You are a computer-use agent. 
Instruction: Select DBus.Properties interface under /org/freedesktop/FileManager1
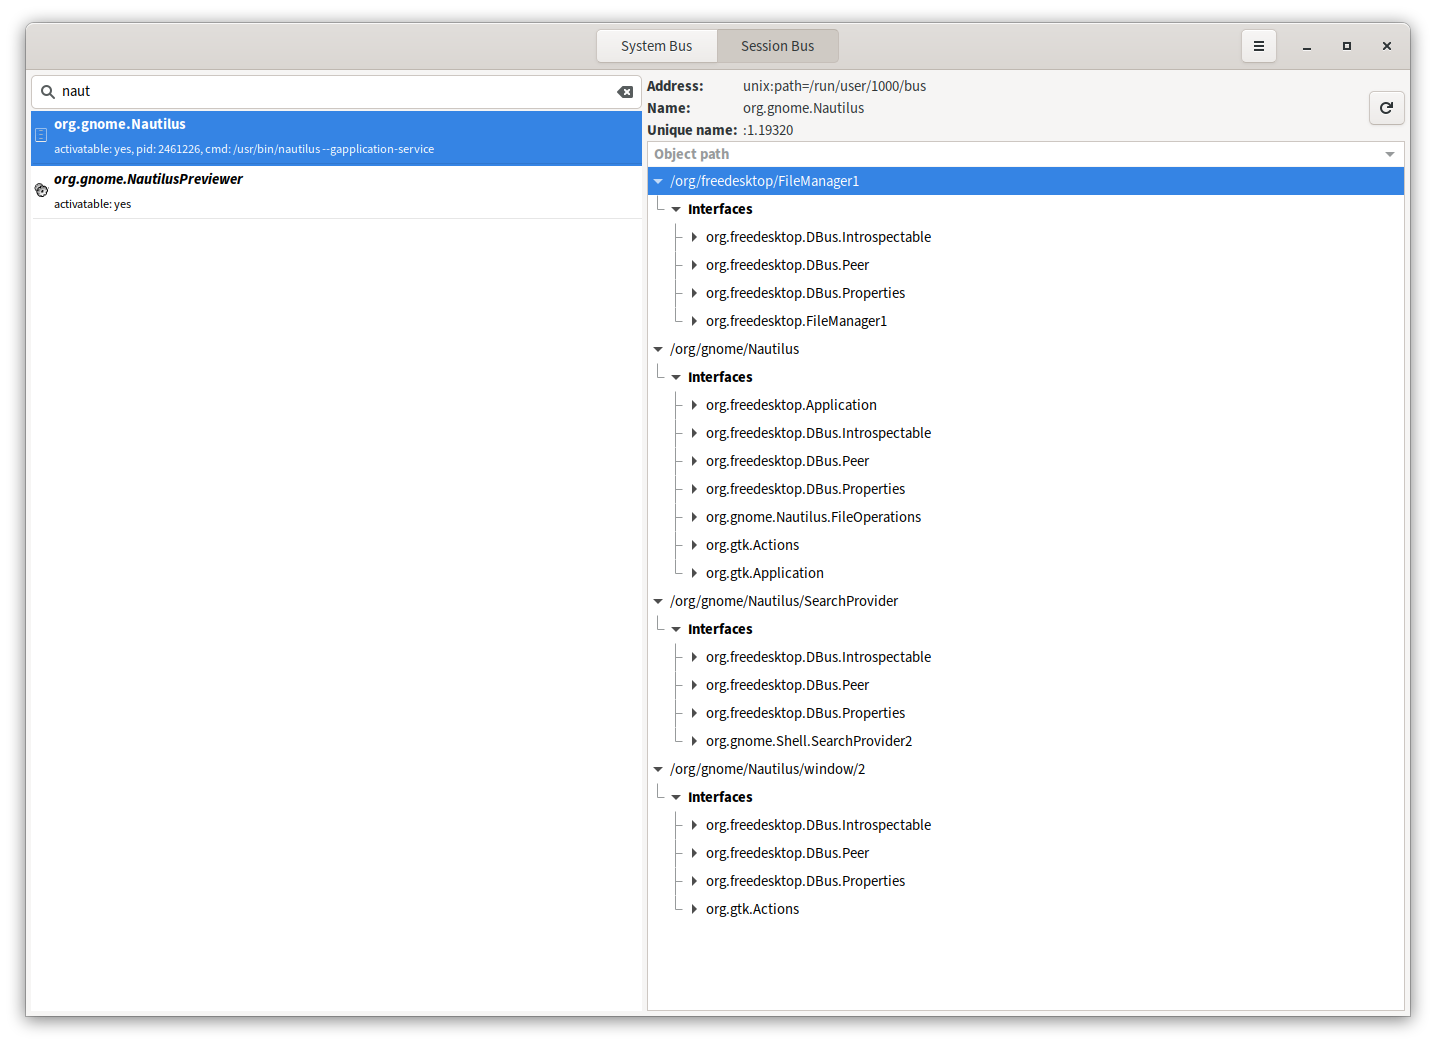[805, 293]
